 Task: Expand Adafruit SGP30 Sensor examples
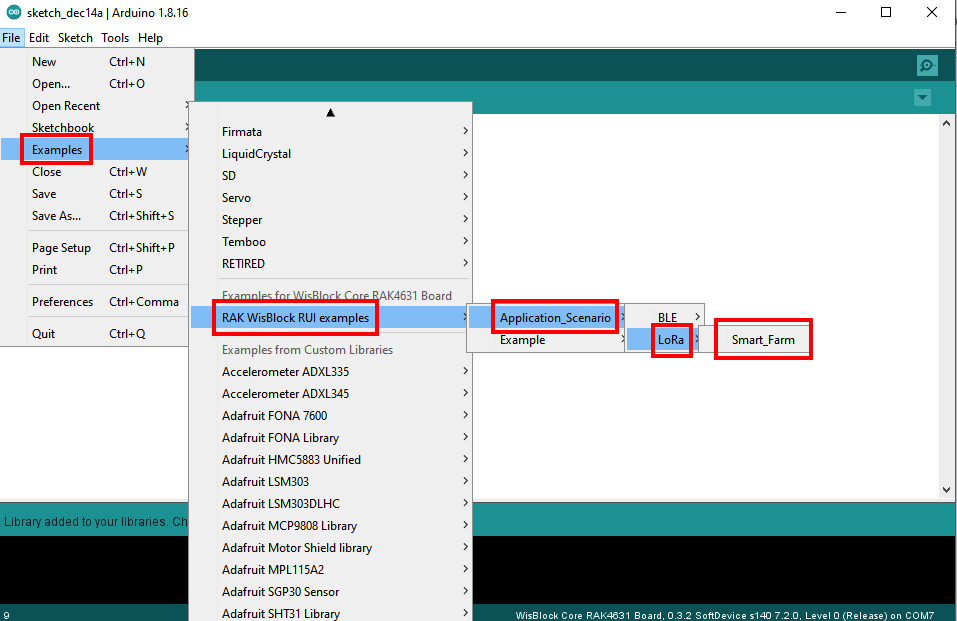tap(330, 591)
